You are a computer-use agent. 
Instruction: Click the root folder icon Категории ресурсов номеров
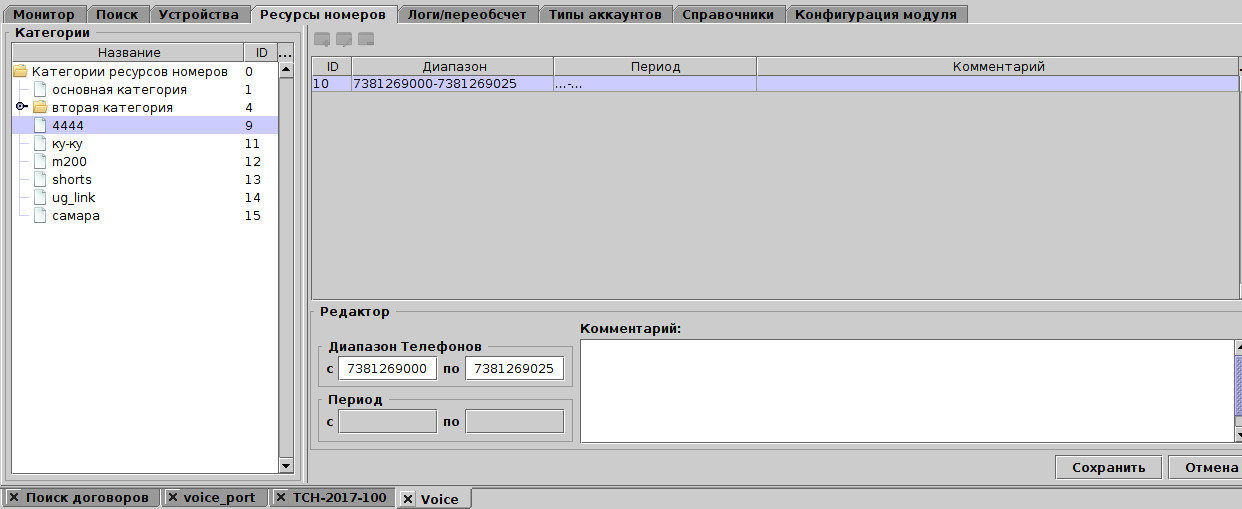point(20,72)
